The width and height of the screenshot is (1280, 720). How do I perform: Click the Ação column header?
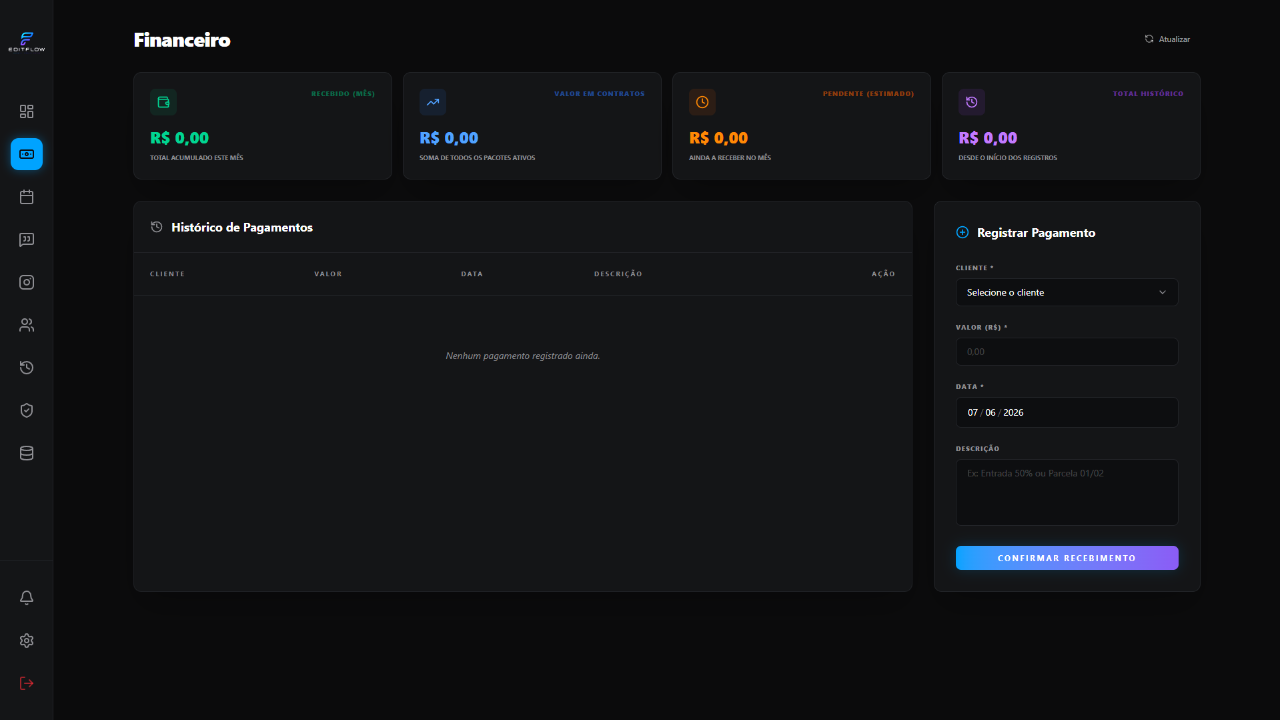(884, 274)
